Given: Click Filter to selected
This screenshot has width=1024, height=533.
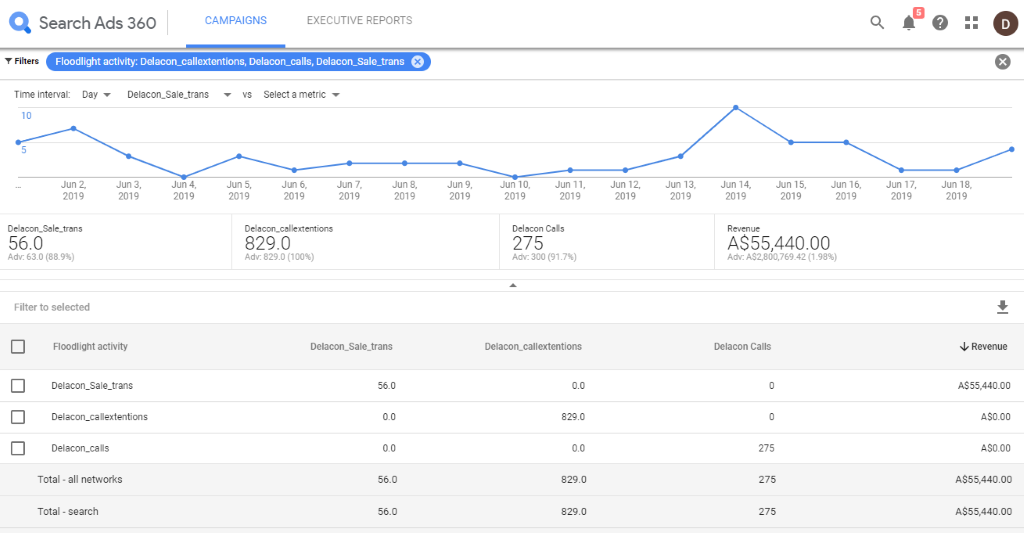Looking at the screenshot, I should [x=52, y=307].
